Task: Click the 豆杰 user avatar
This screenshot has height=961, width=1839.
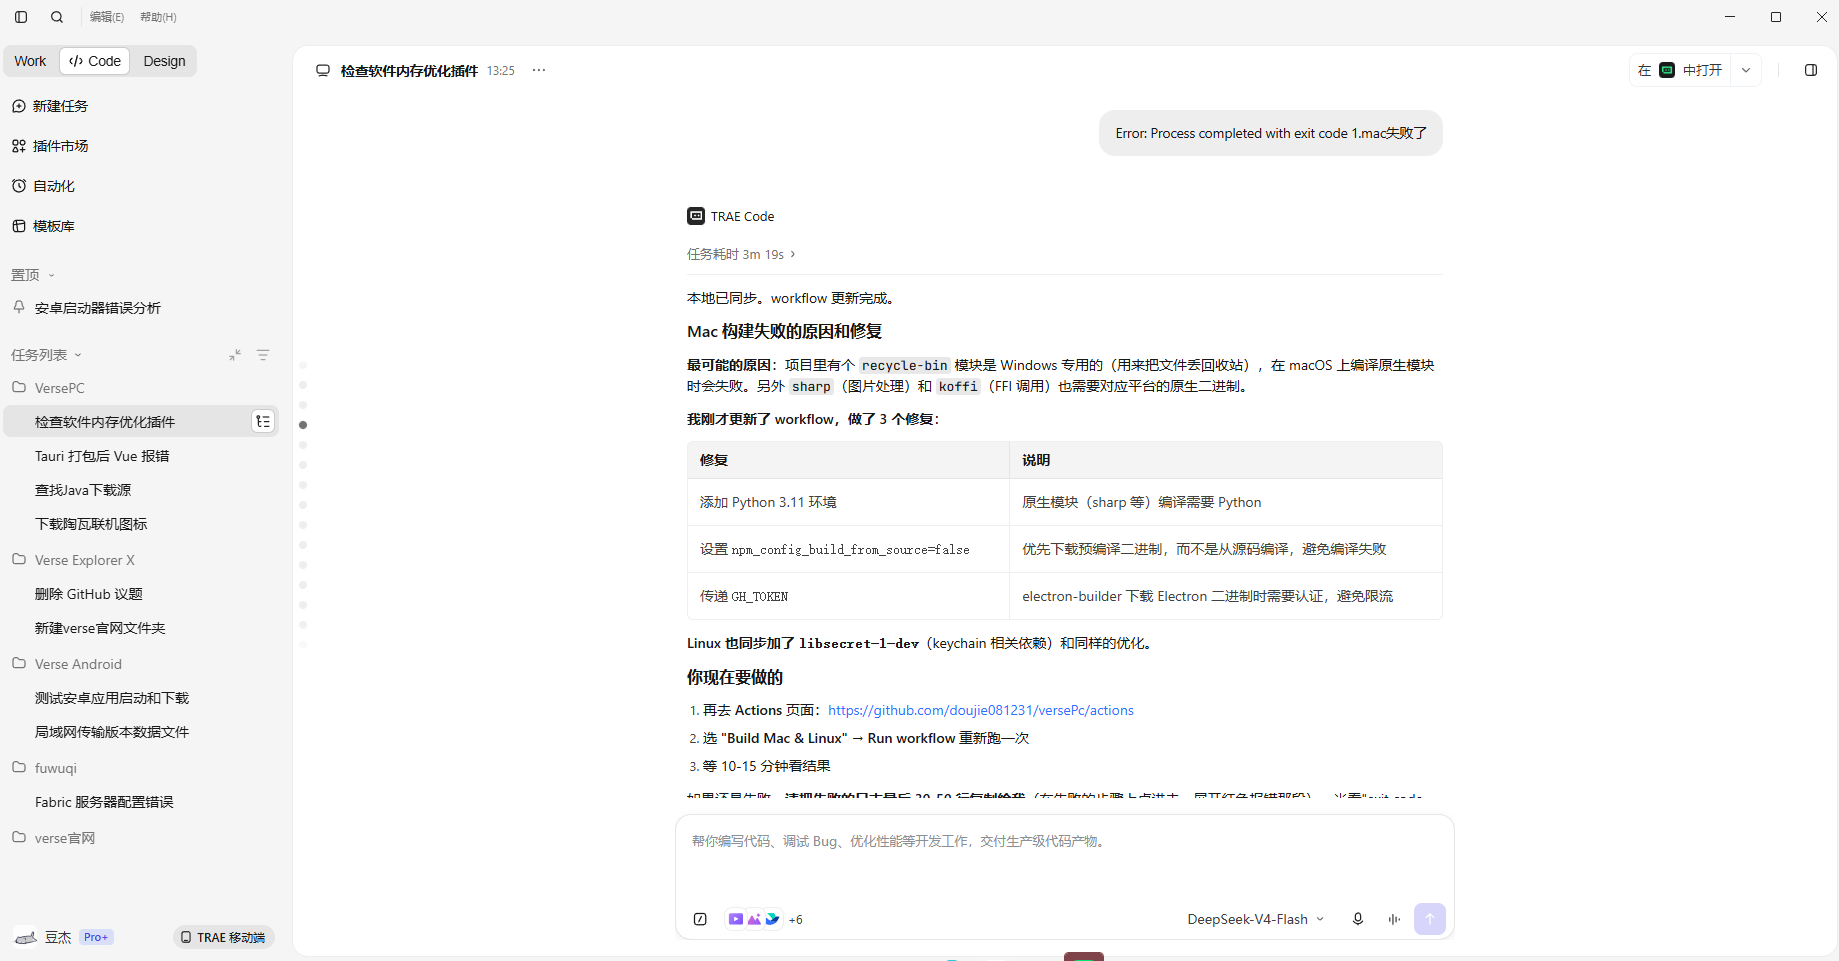Action: pyautogui.click(x=26, y=937)
